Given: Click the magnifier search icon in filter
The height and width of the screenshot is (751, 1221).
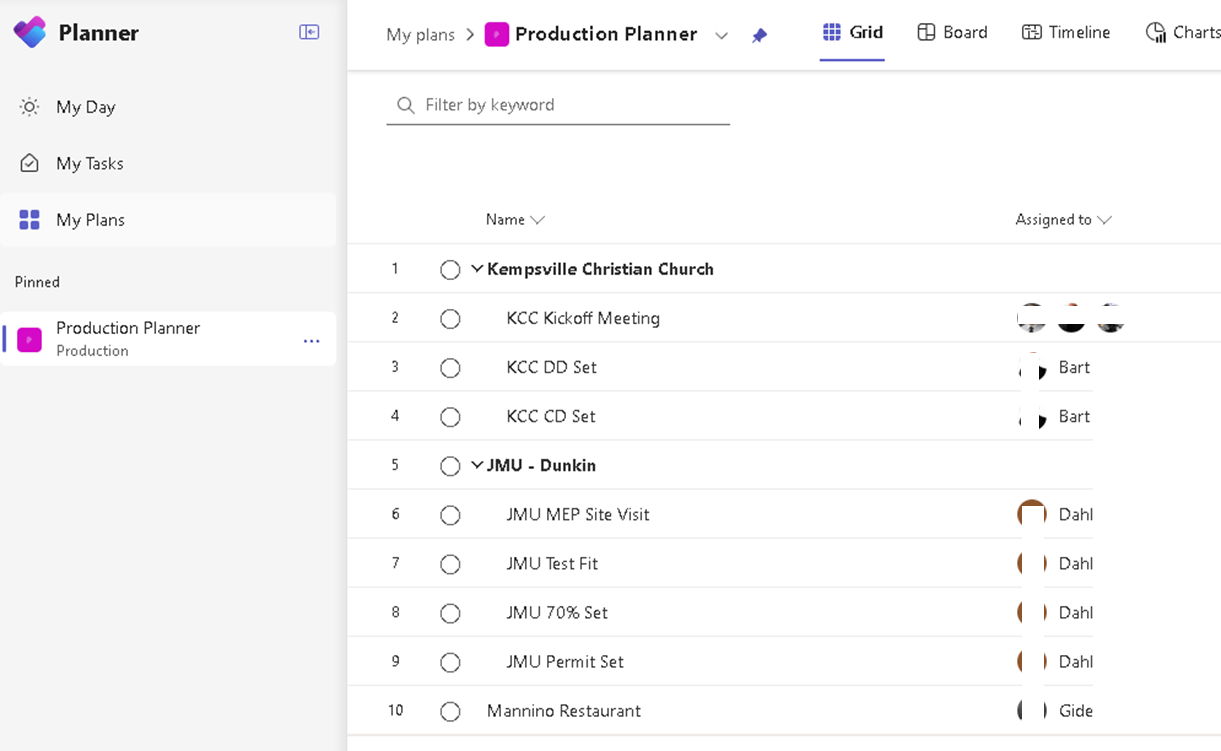Looking at the screenshot, I should click(405, 105).
